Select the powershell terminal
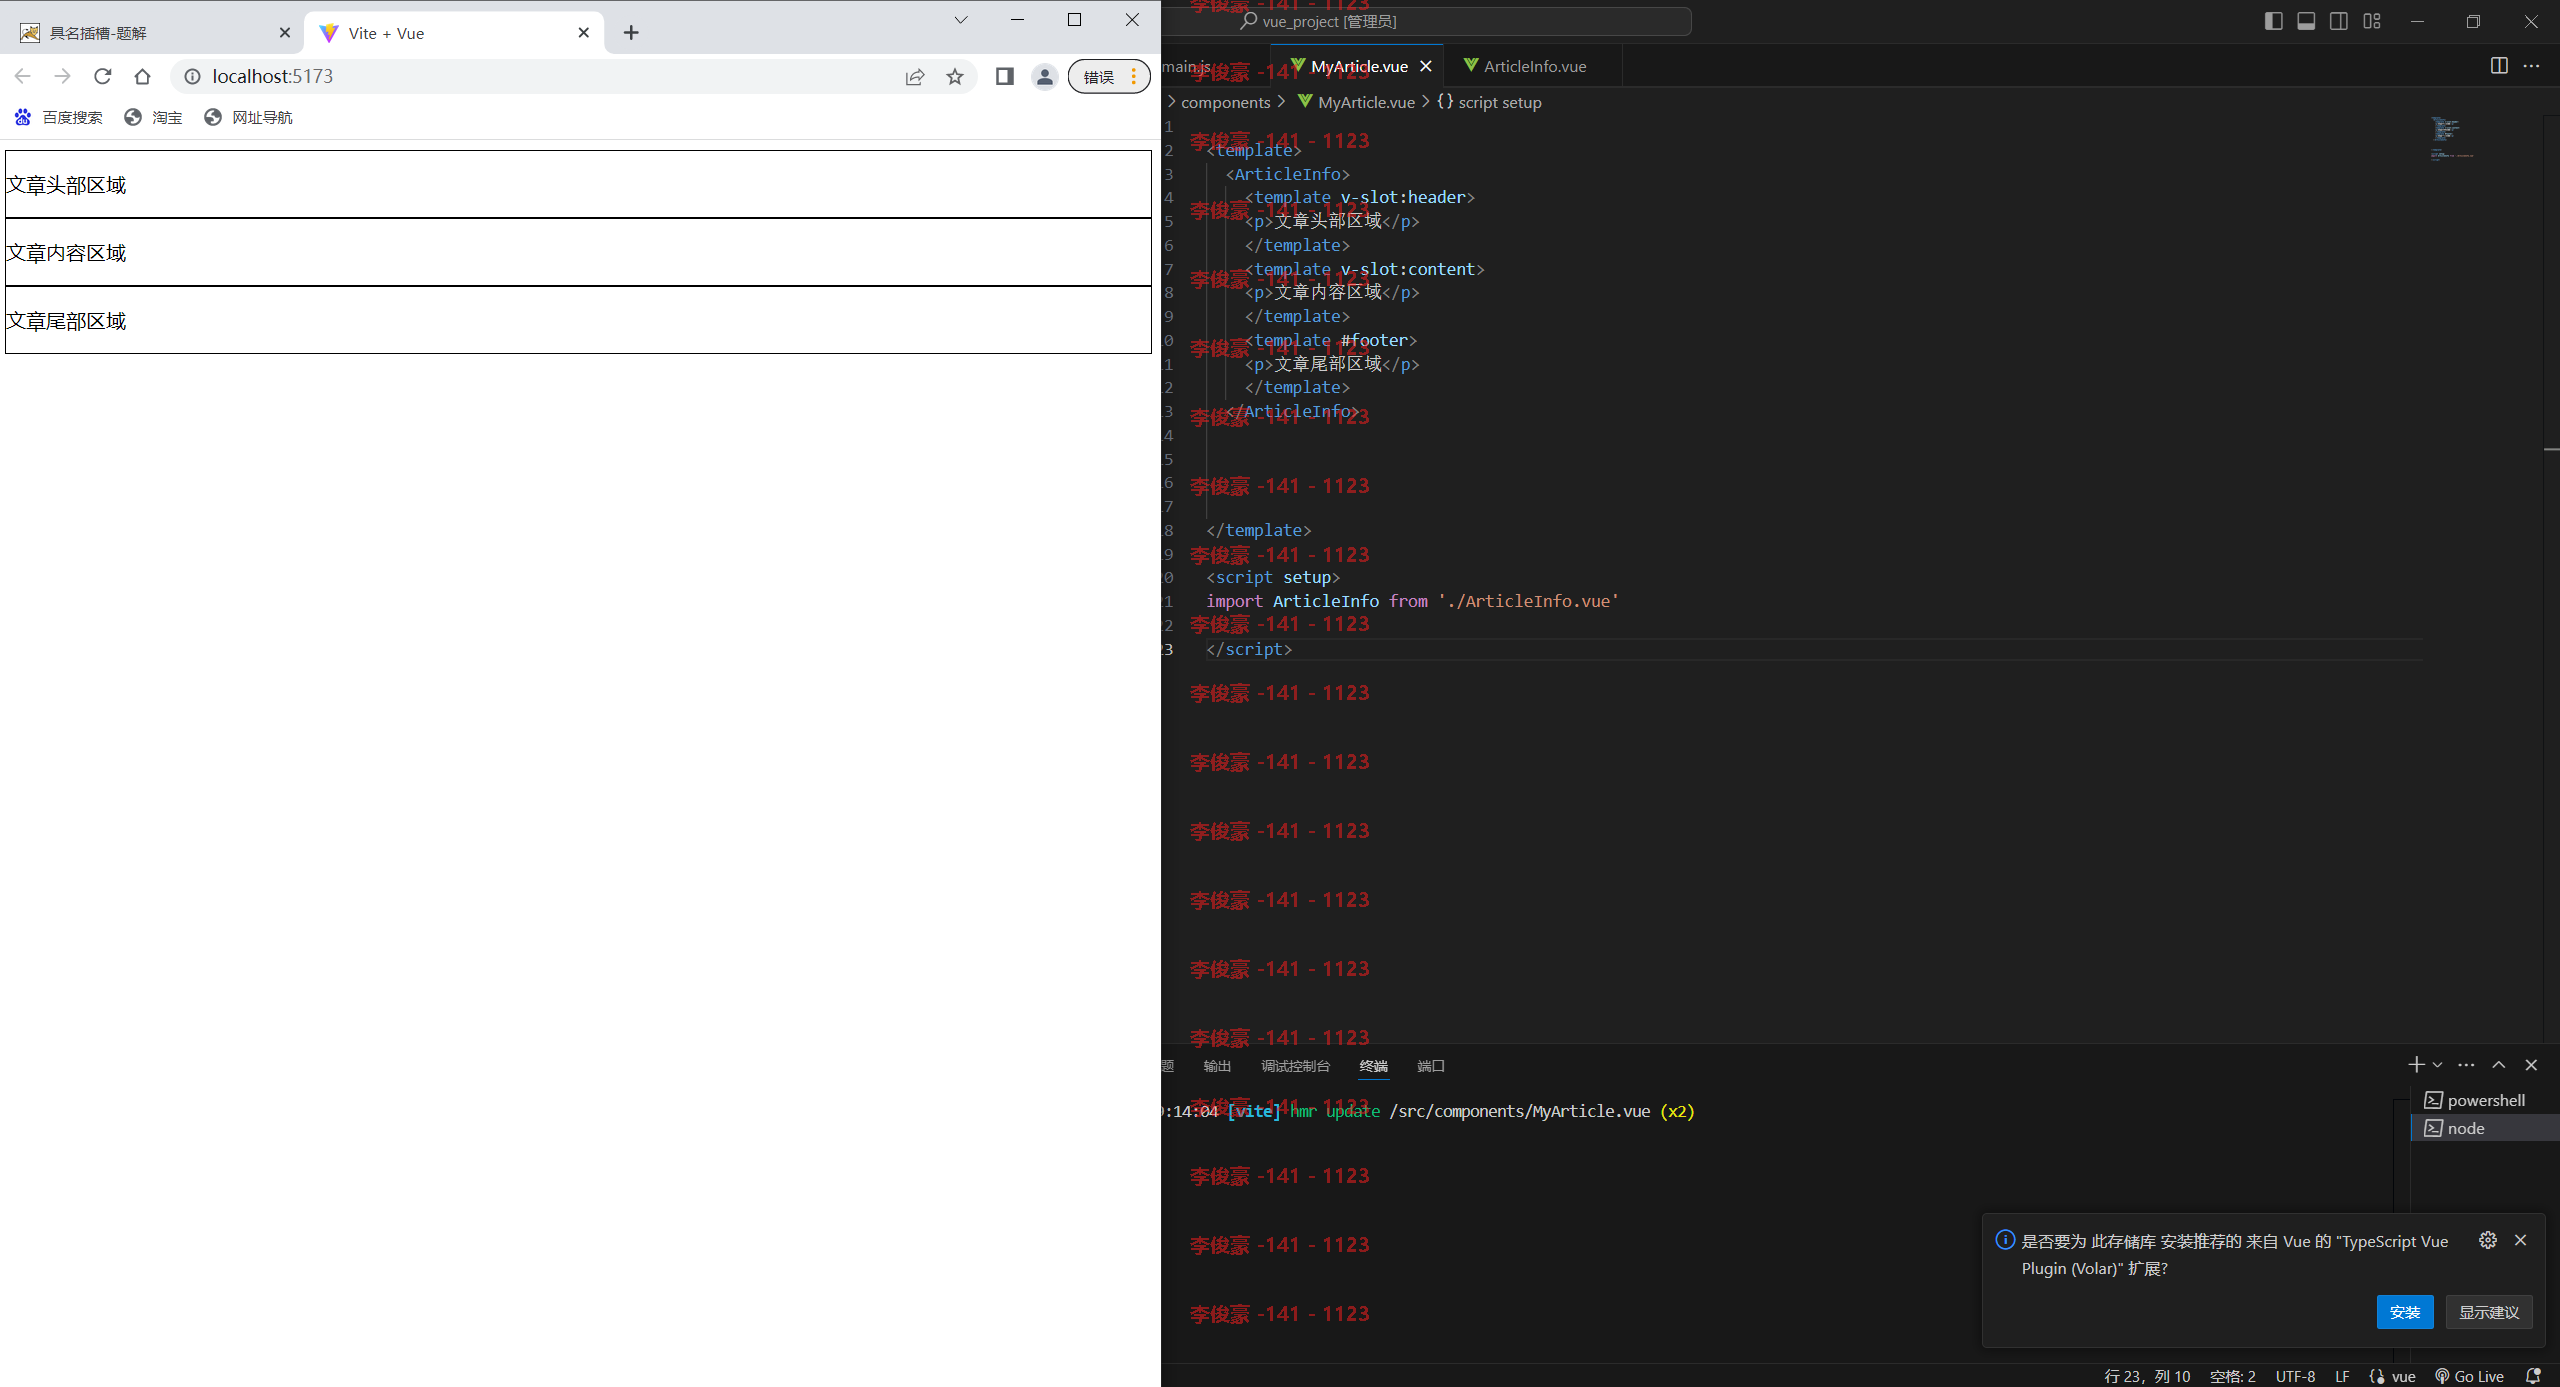This screenshot has width=2560, height=1387. [x=2485, y=1100]
